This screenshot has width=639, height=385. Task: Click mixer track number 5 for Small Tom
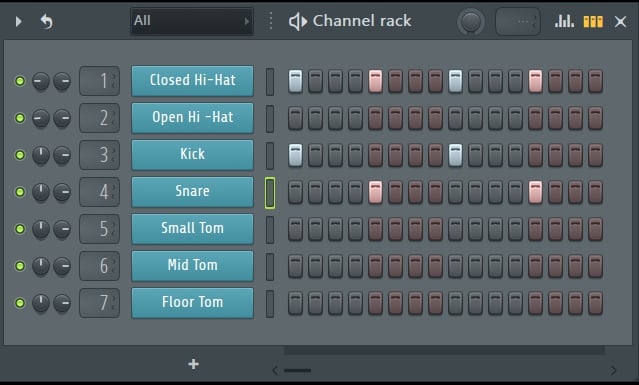tap(99, 229)
